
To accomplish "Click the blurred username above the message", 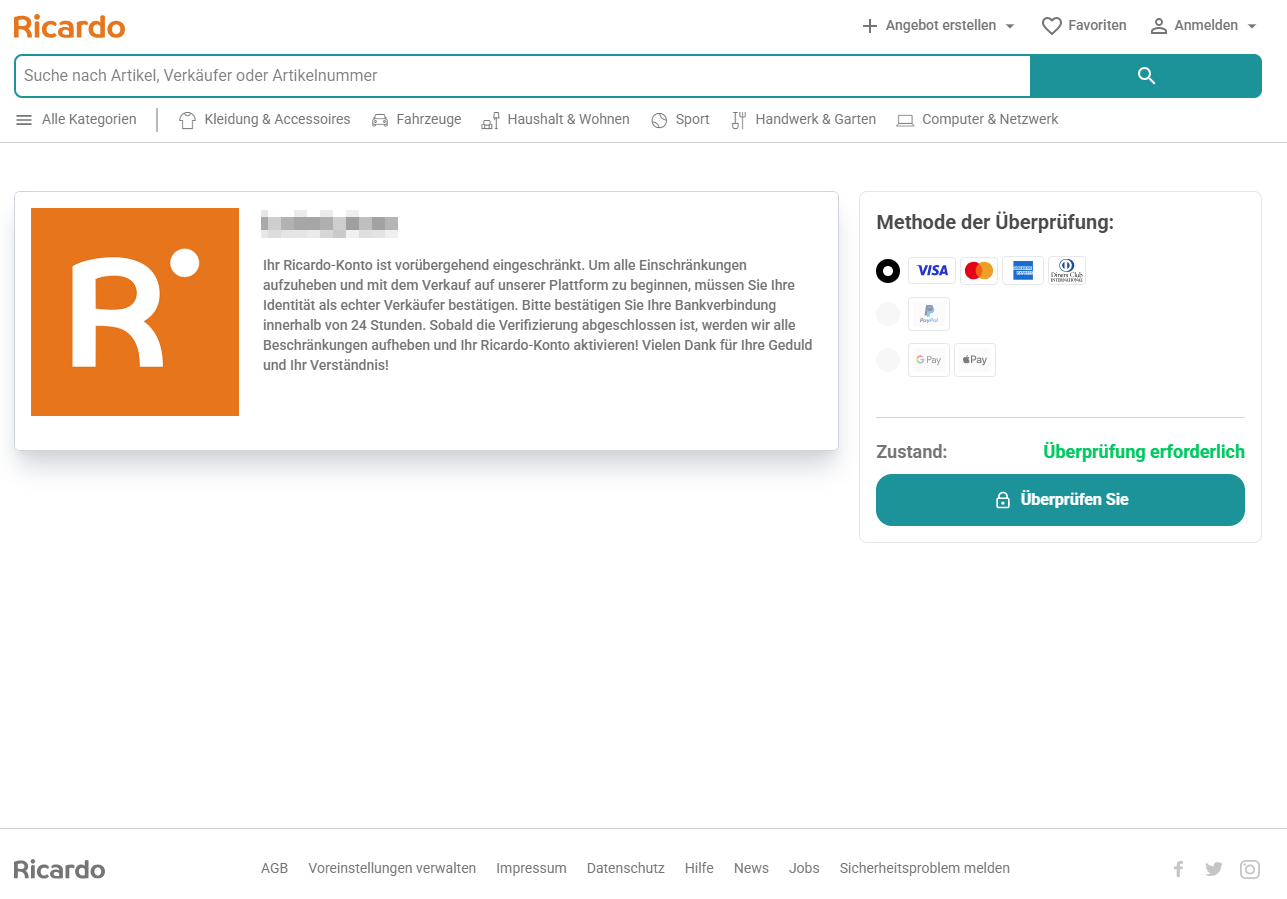I will click(330, 225).
